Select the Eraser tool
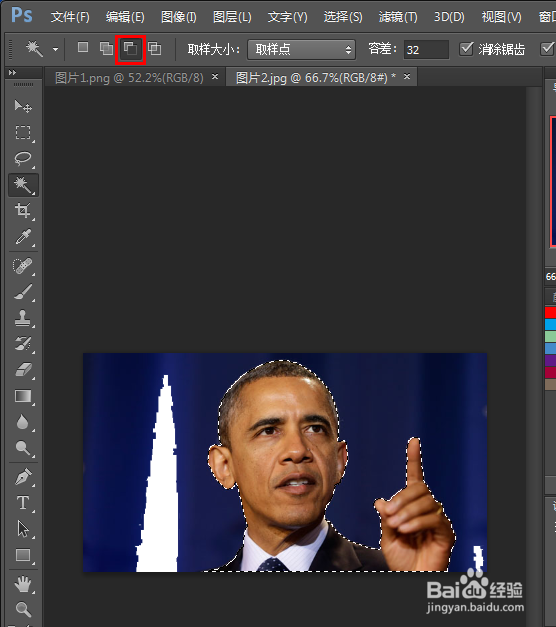Viewport: 556px width, 627px height. click(x=23, y=370)
